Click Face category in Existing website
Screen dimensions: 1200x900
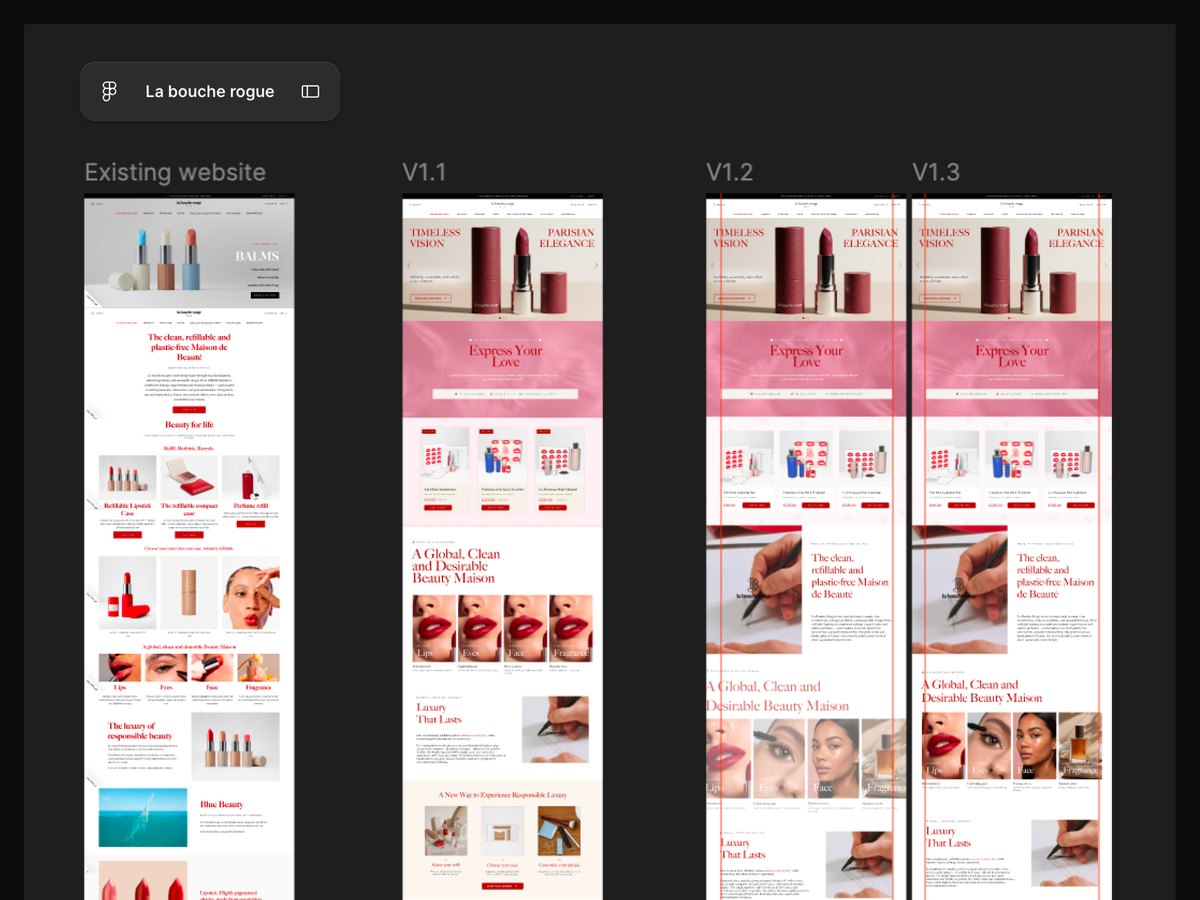[212, 669]
